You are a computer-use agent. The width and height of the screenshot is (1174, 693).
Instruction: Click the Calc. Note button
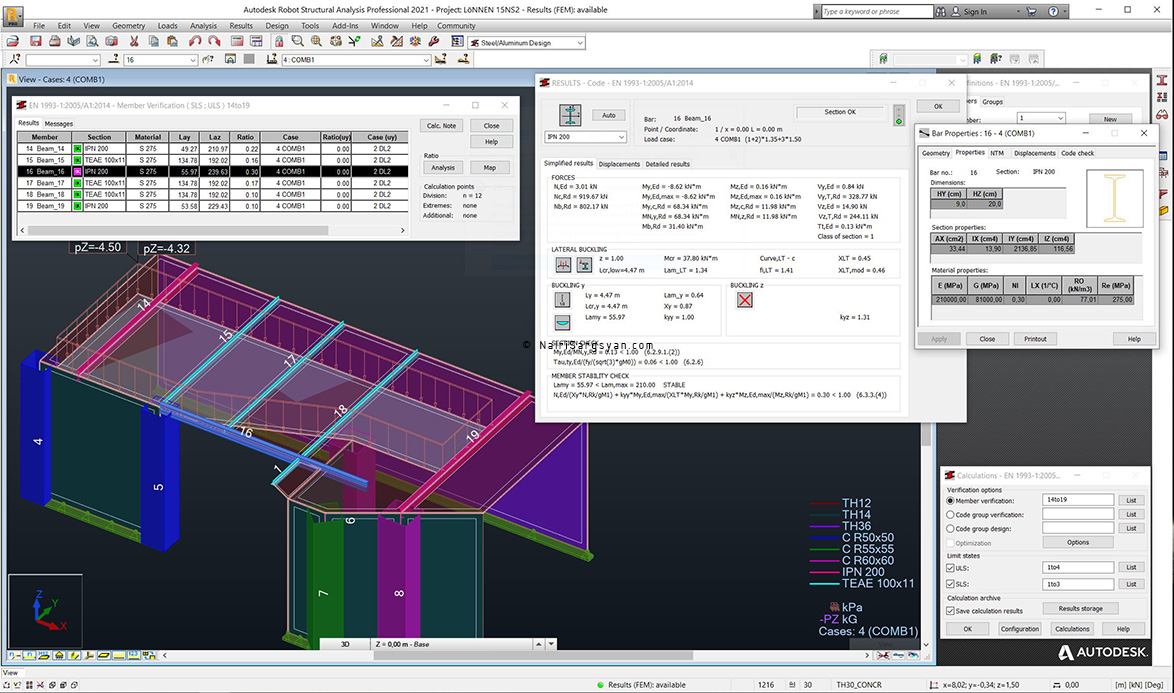click(442, 126)
